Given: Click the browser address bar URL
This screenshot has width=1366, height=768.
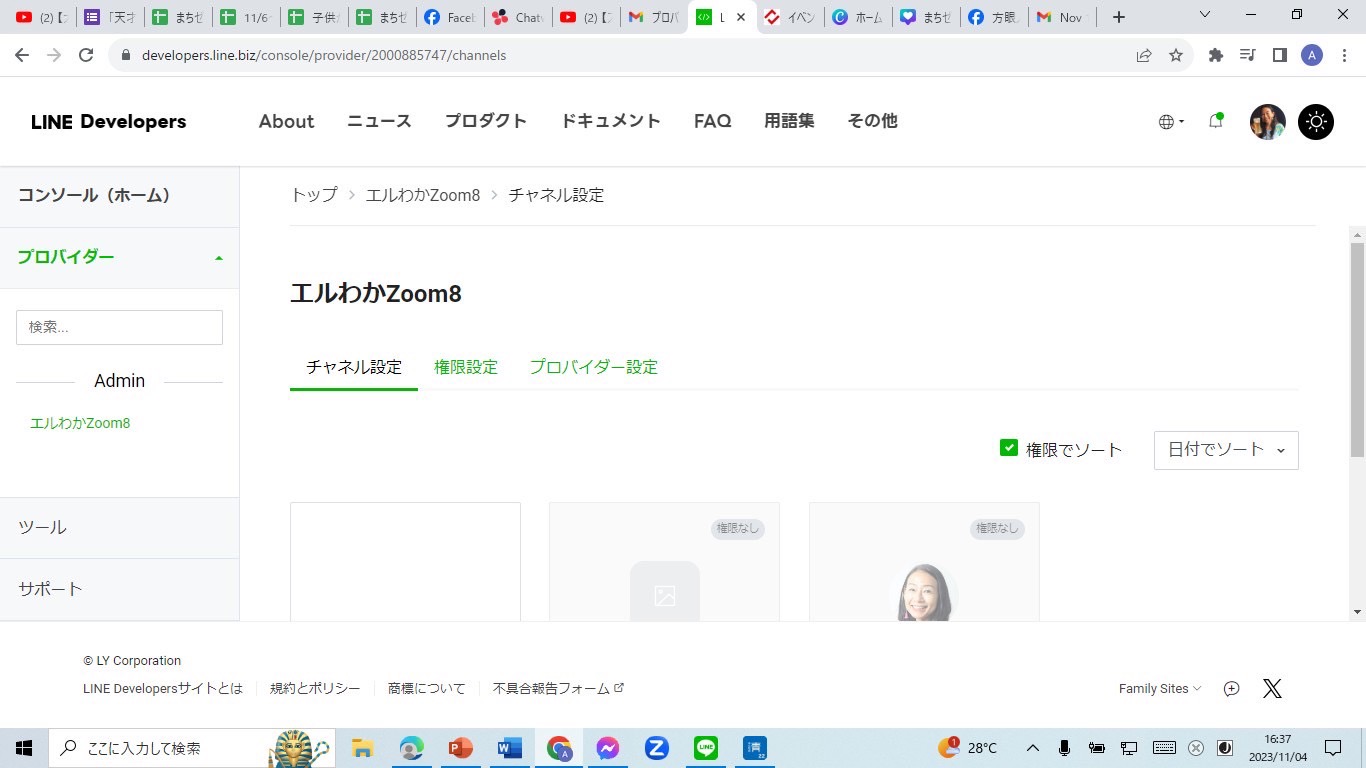Looking at the screenshot, I should click(324, 55).
